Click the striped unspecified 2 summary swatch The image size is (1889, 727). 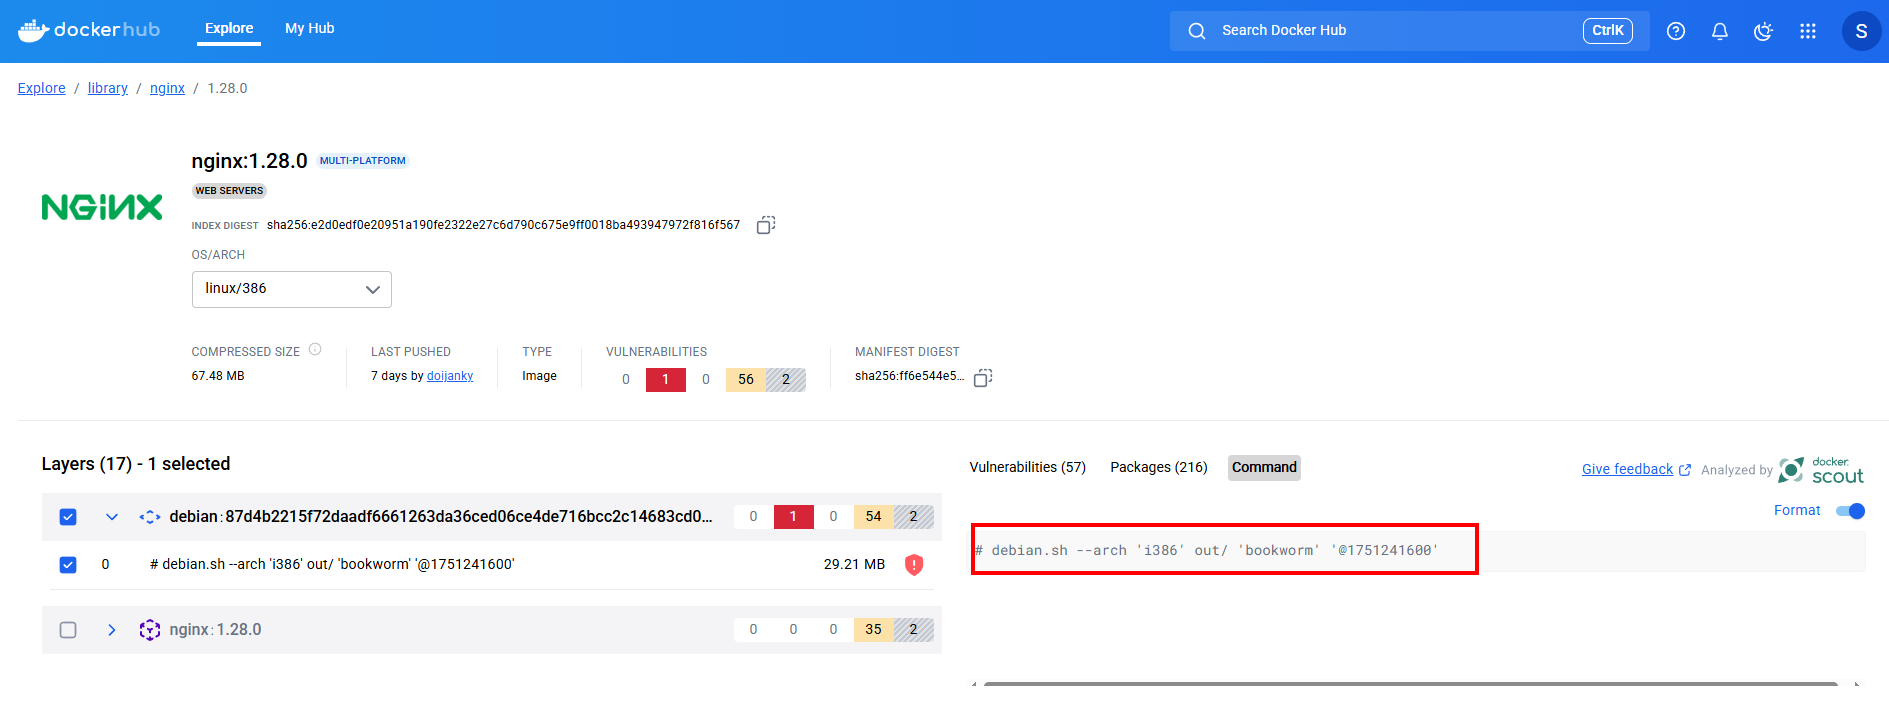786,380
